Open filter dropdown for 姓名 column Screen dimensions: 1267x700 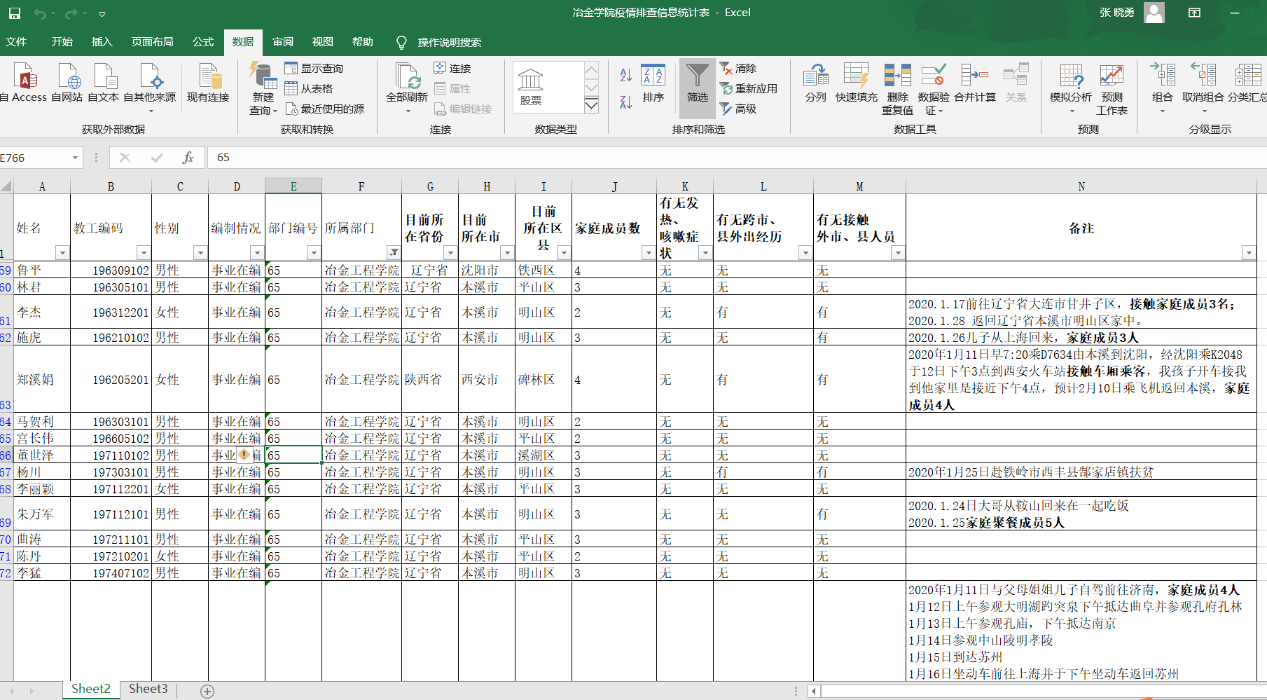point(62,253)
